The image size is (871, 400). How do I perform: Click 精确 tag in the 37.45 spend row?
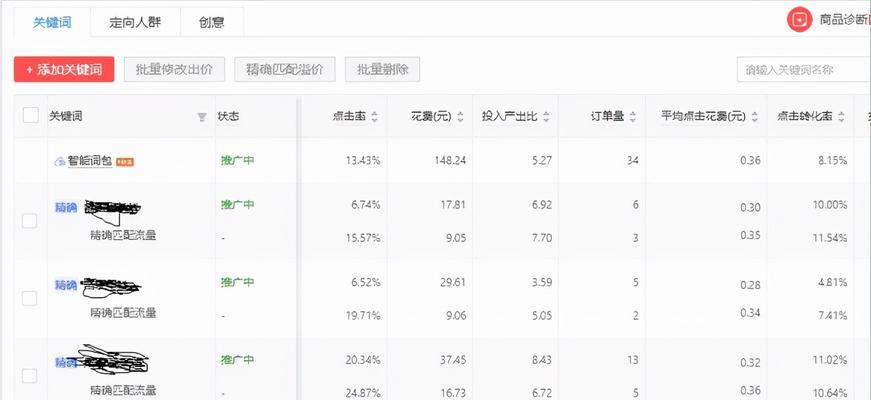point(66,363)
